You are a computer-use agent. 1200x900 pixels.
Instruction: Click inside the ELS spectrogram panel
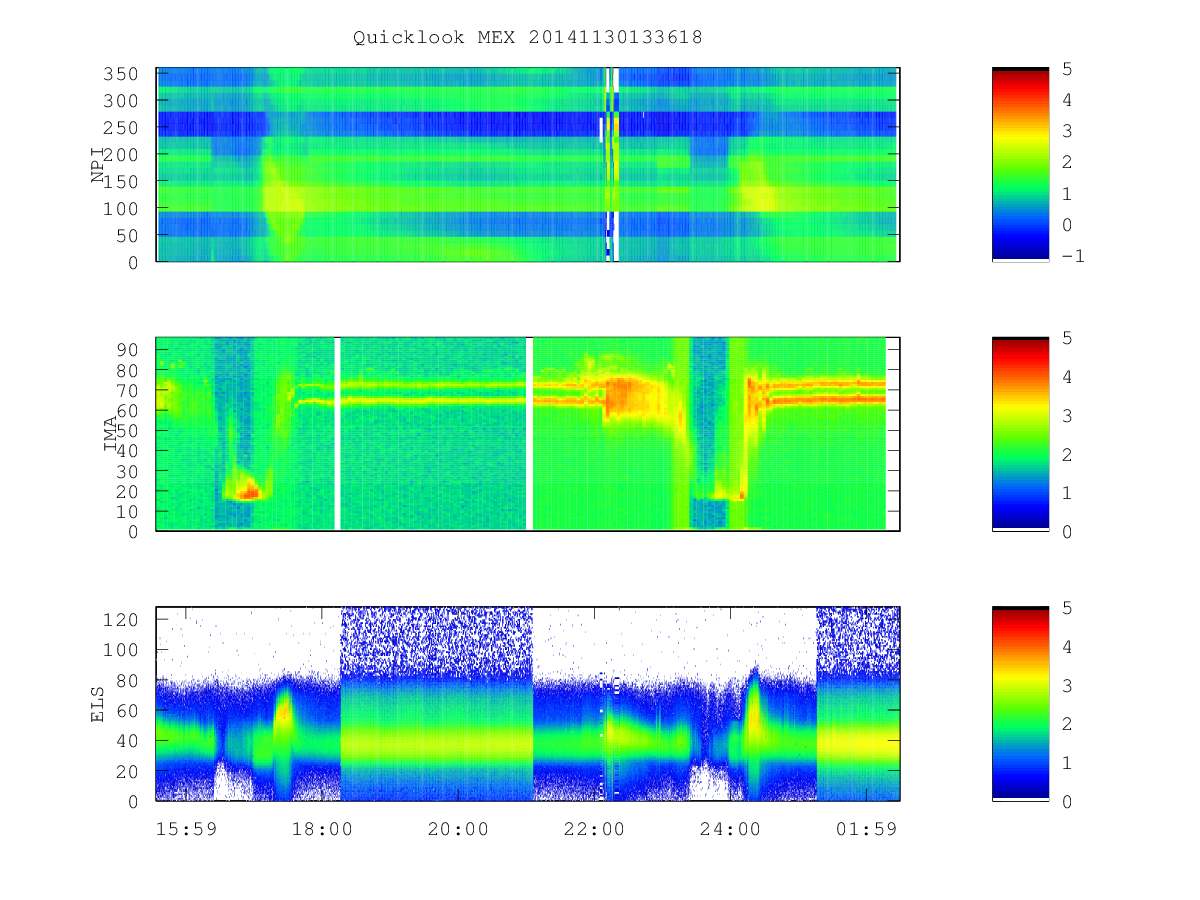tap(528, 704)
